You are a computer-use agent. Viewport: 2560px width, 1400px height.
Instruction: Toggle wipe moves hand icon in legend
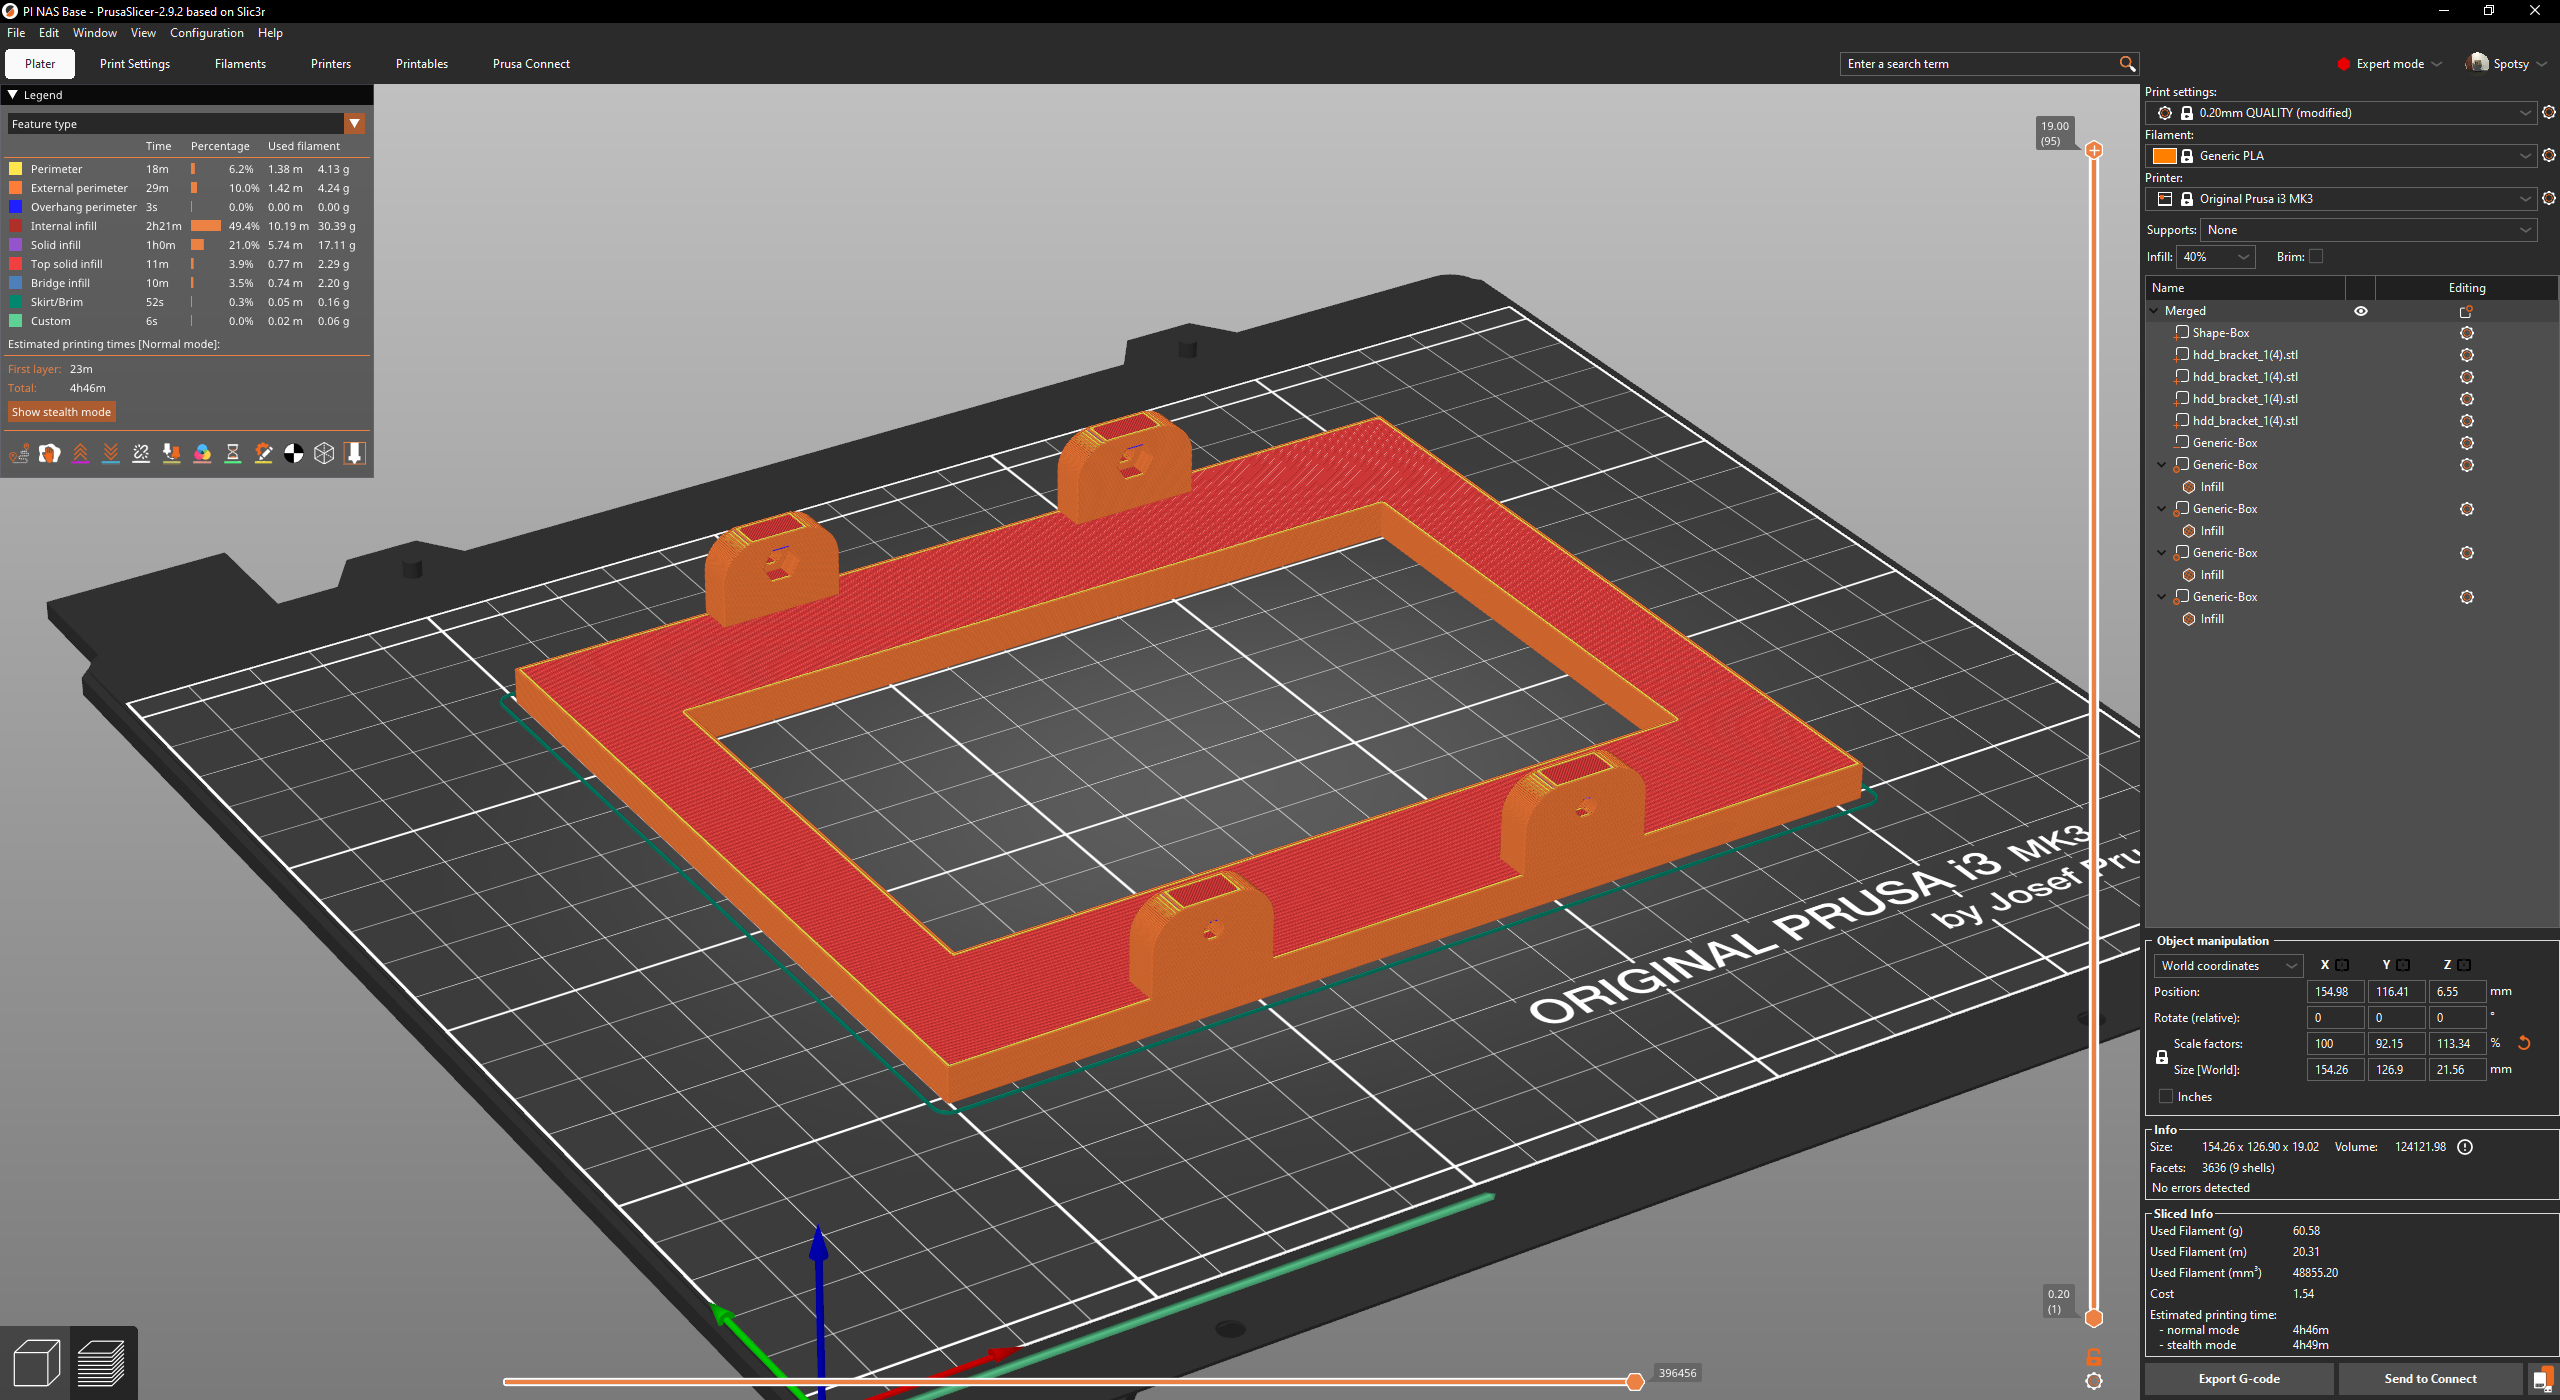(50, 454)
